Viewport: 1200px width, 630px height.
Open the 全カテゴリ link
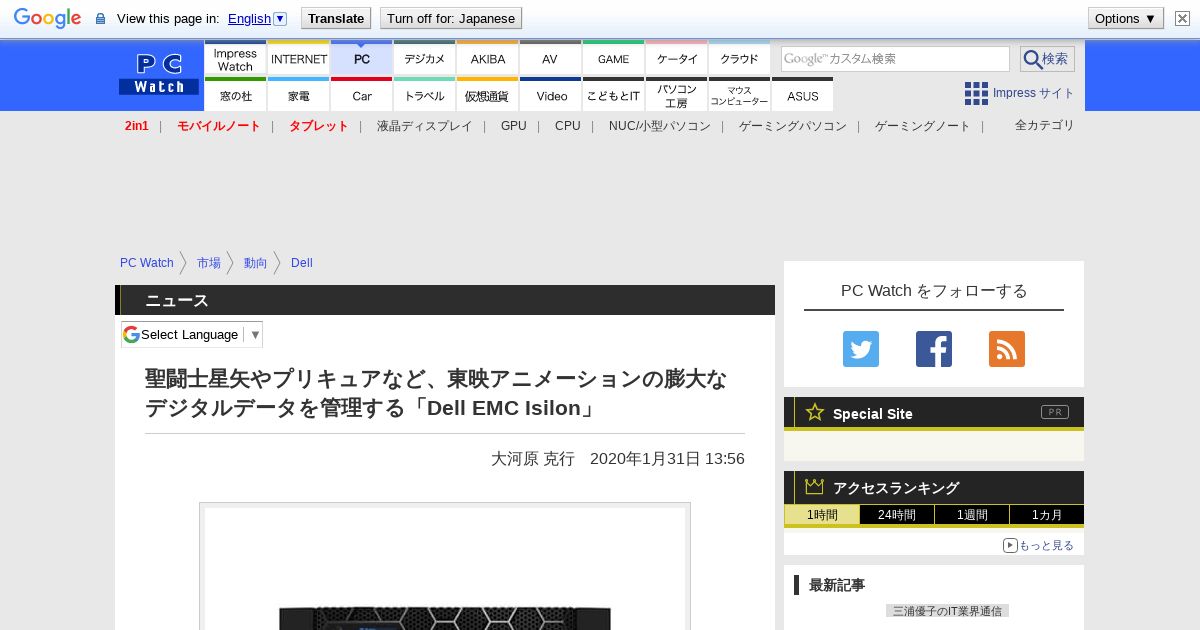tap(1045, 125)
